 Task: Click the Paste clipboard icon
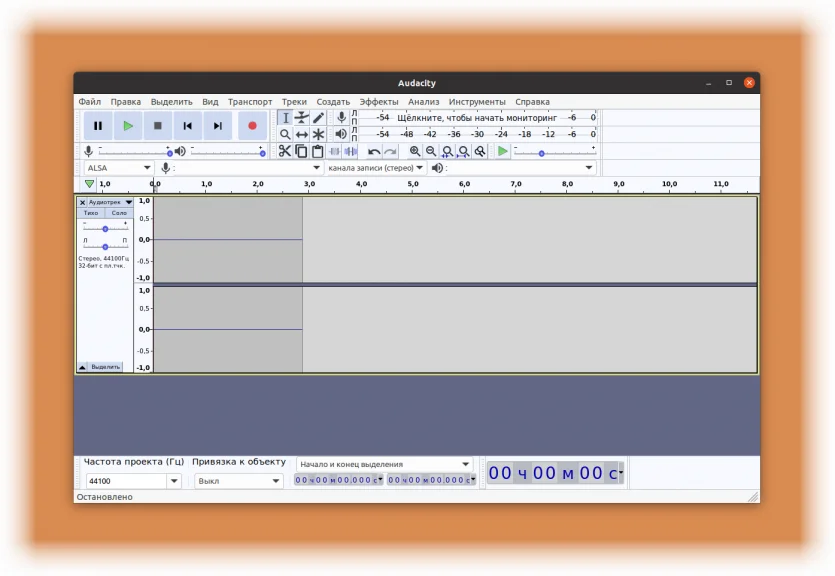[x=318, y=152]
